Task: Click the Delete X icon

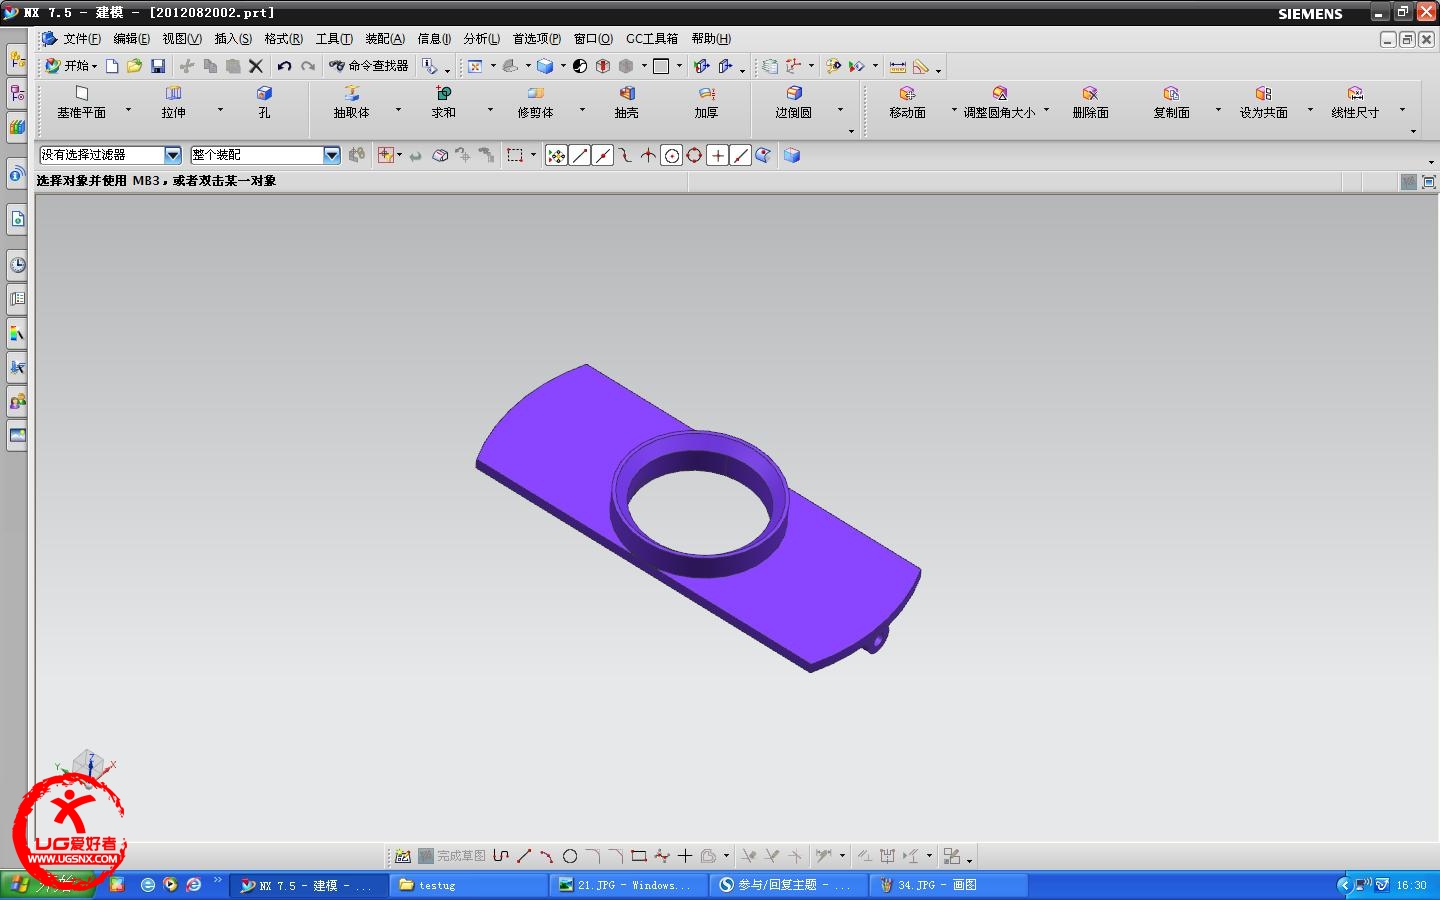Action: [x=256, y=66]
